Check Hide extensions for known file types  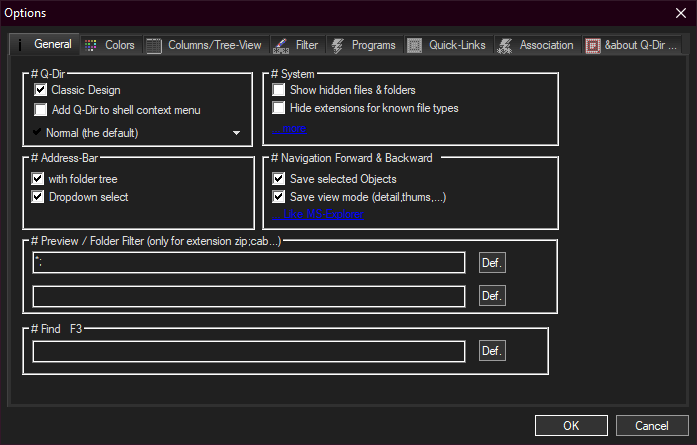(x=279, y=108)
